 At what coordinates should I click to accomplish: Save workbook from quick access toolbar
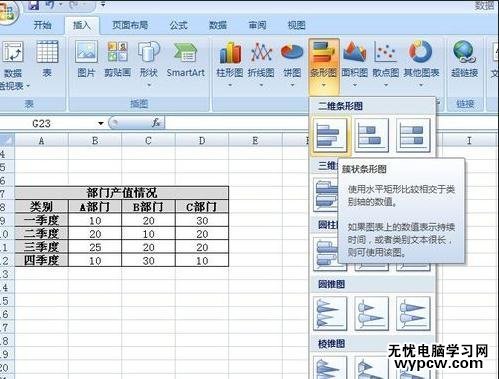(33, 5)
